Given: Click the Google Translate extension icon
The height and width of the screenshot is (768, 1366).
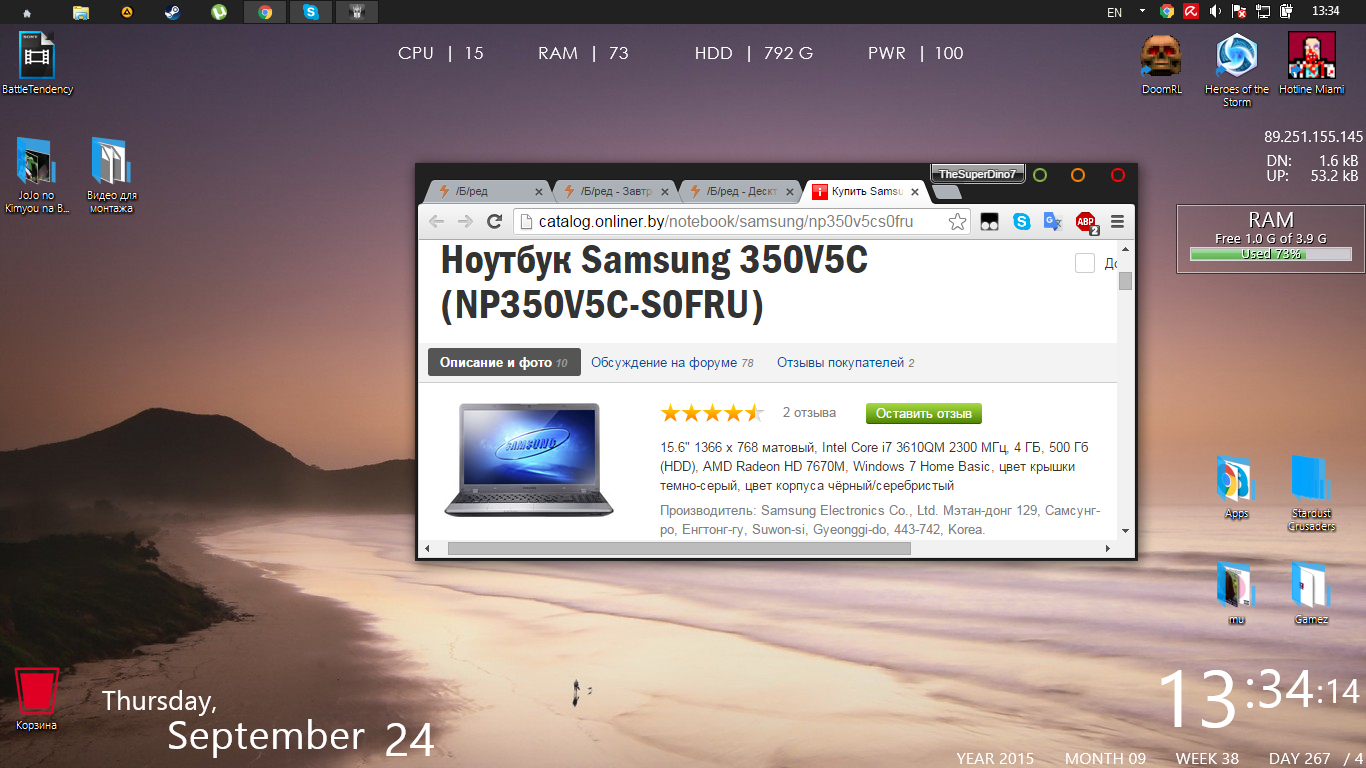Looking at the screenshot, I should coord(1052,222).
